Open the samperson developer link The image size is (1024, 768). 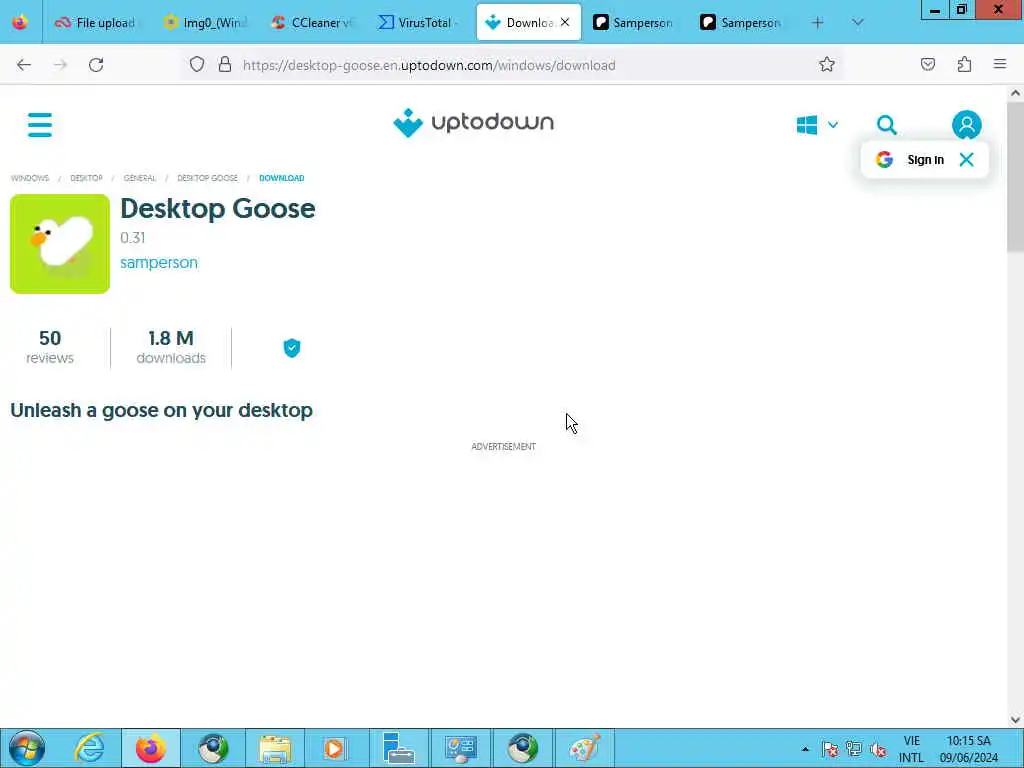[159, 263]
